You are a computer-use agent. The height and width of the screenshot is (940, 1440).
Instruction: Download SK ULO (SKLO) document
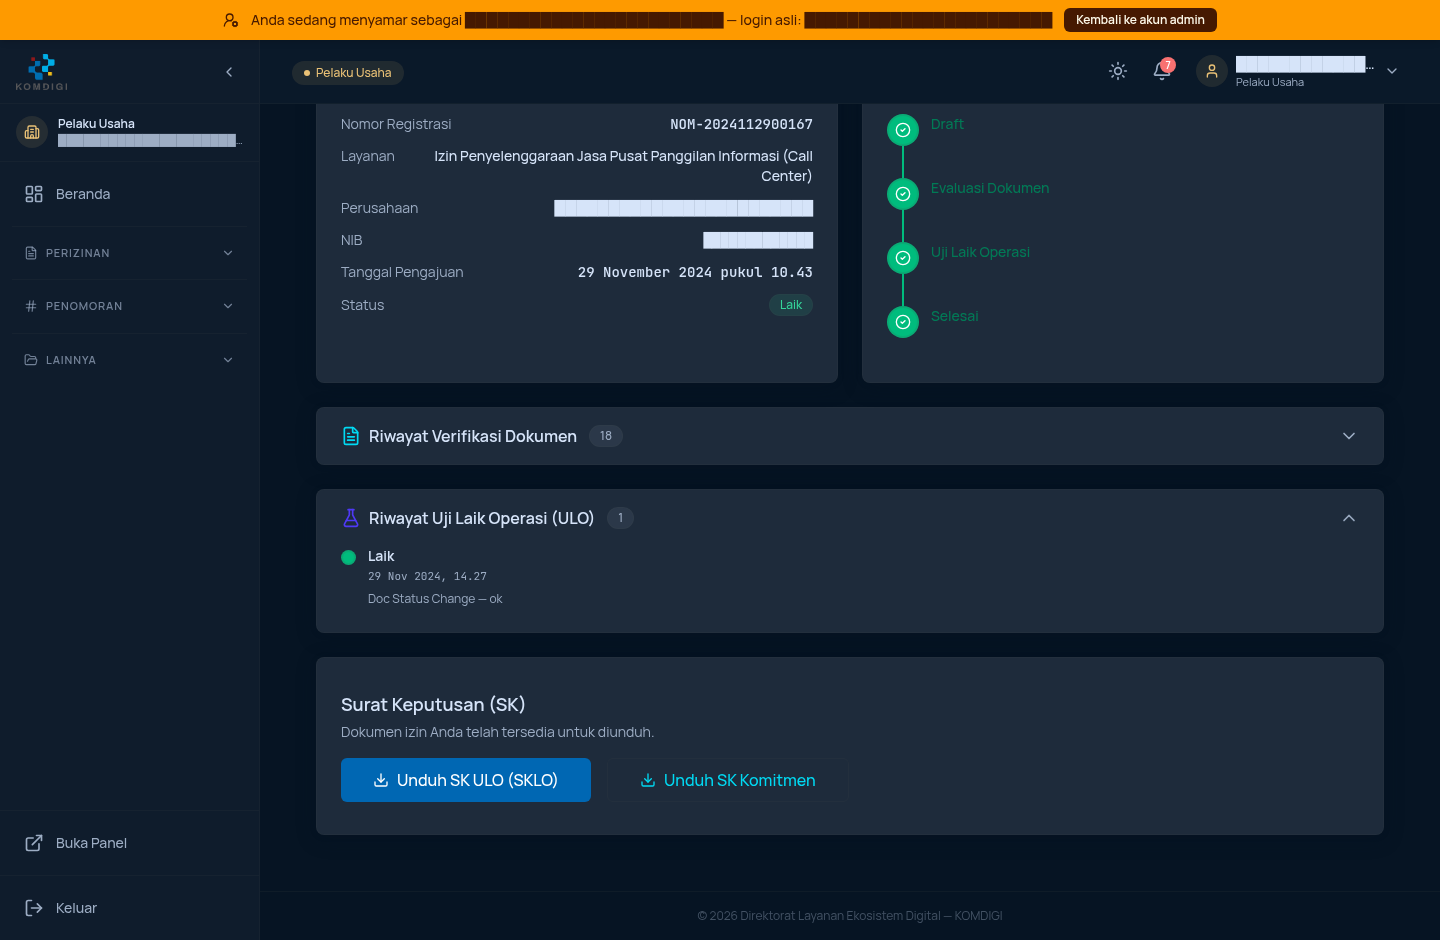pyautogui.click(x=466, y=780)
